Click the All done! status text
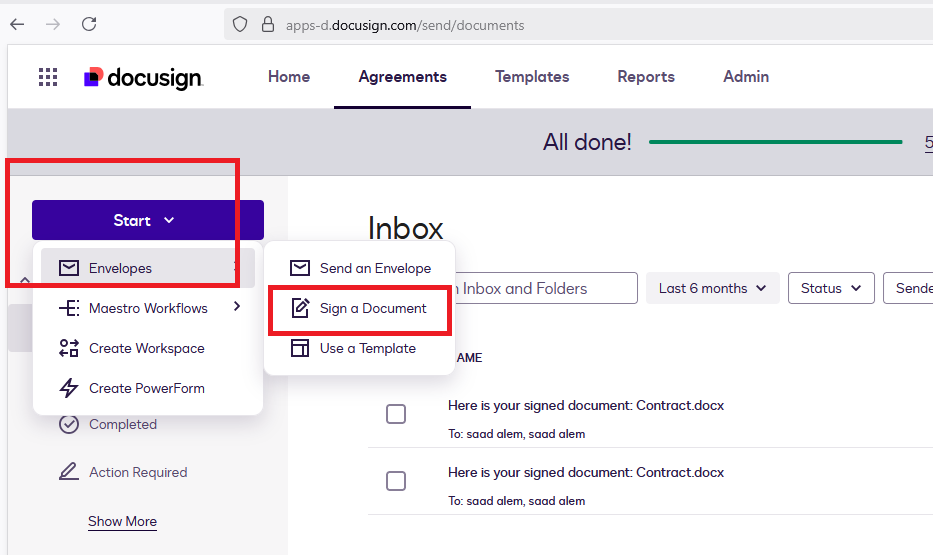 pyautogui.click(x=587, y=142)
